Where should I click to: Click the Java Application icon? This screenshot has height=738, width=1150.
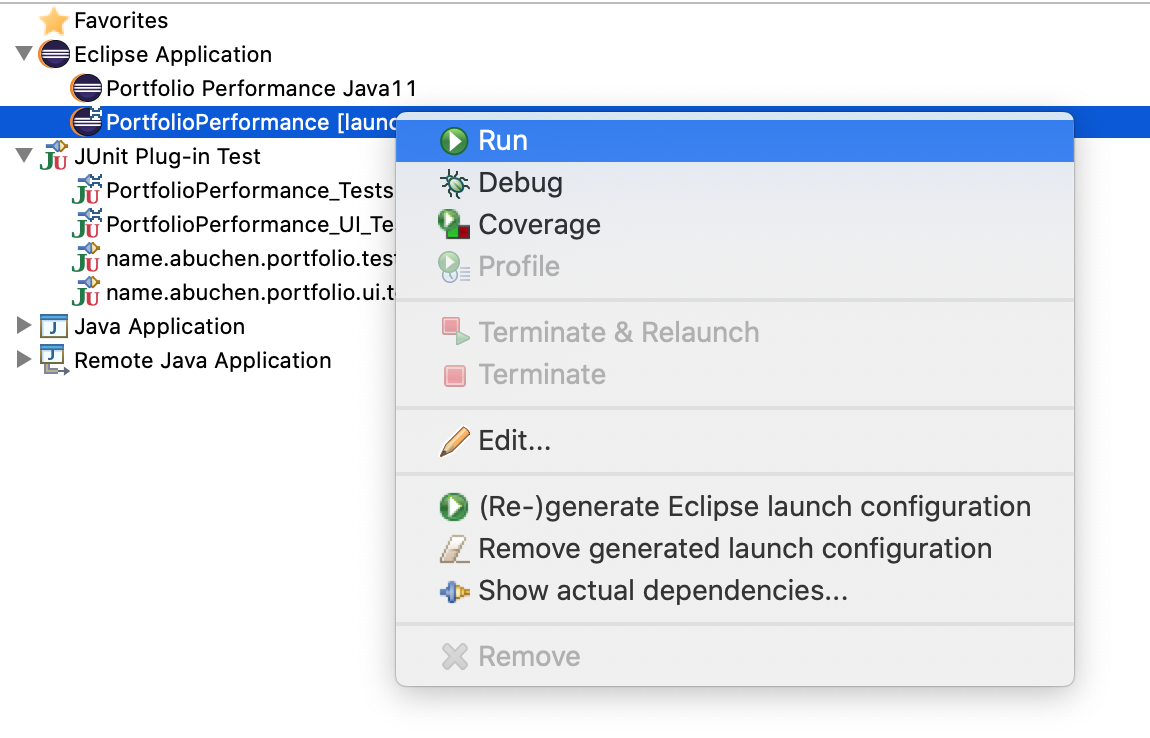coord(52,326)
